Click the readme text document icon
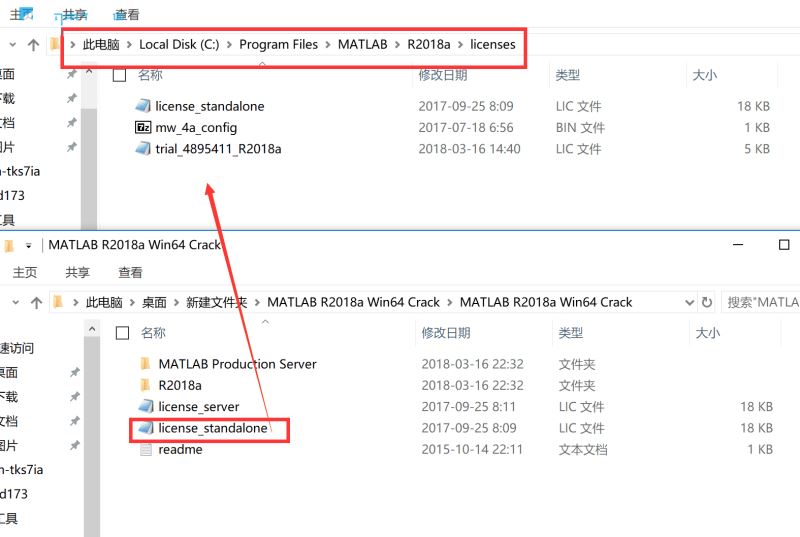The image size is (800, 537). [146, 449]
